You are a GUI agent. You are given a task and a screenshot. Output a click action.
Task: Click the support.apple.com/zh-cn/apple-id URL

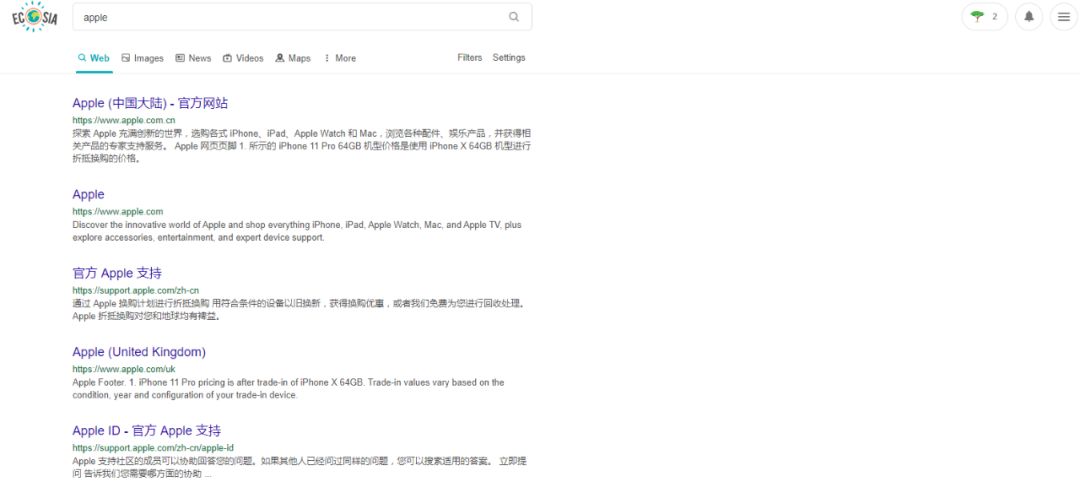[x=153, y=448]
